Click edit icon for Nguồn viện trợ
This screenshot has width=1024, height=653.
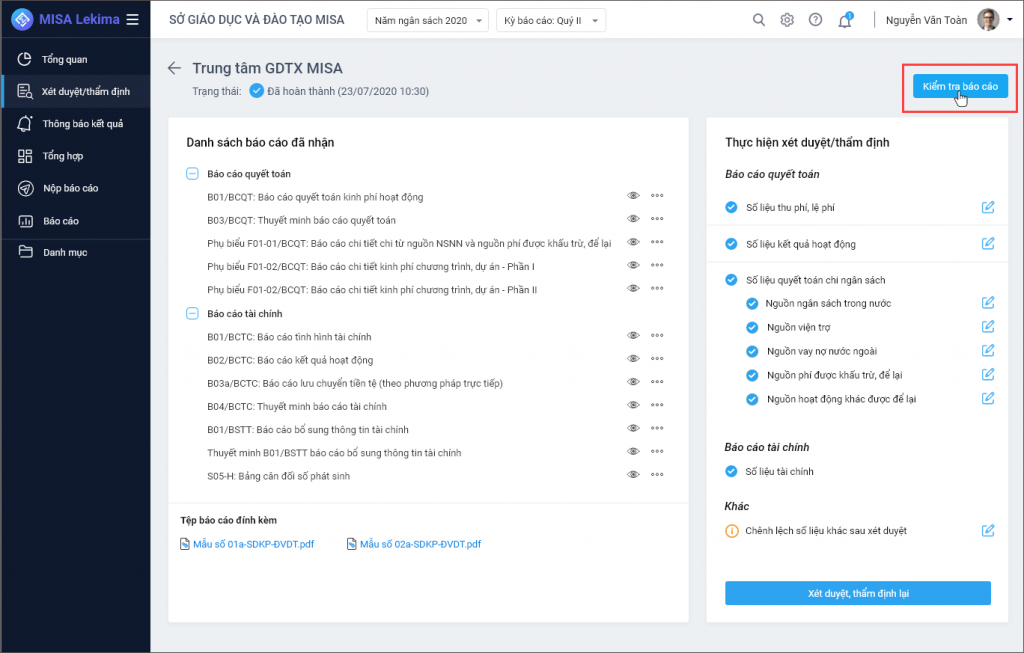[x=988, y=326]
